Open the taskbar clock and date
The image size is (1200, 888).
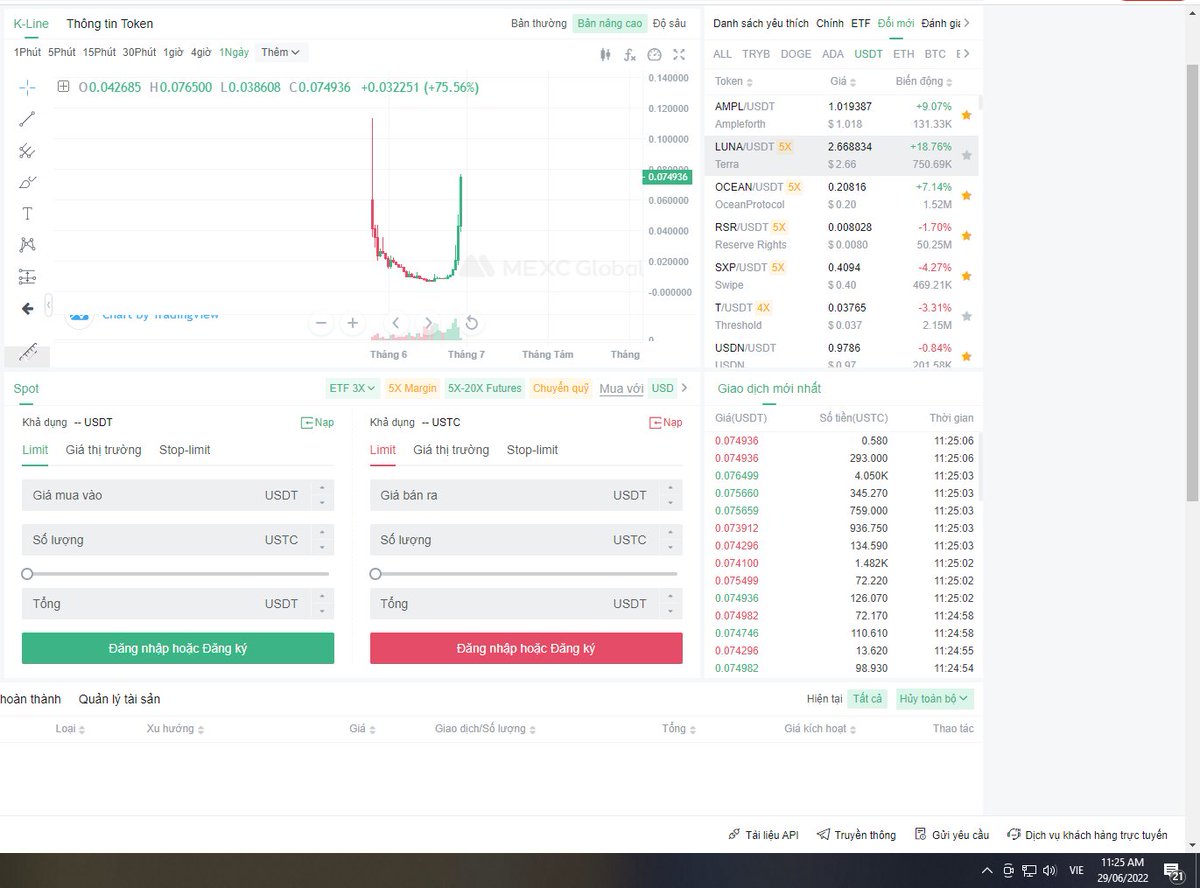(x=1122, y=869)
